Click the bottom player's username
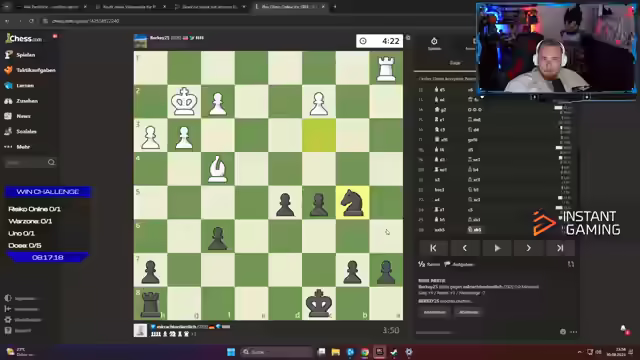The image size is (640, 360). pos(176,327)
